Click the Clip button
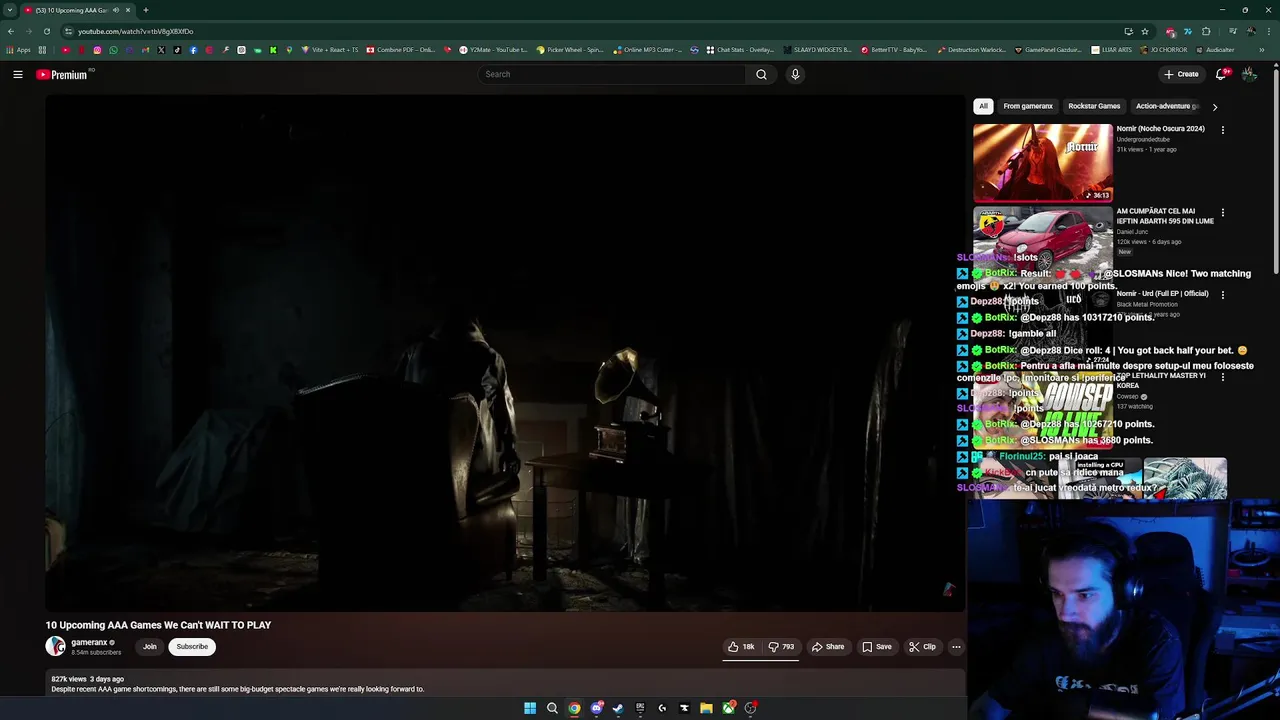Viewport: 1280px width, 720px height. pos(923,647)
